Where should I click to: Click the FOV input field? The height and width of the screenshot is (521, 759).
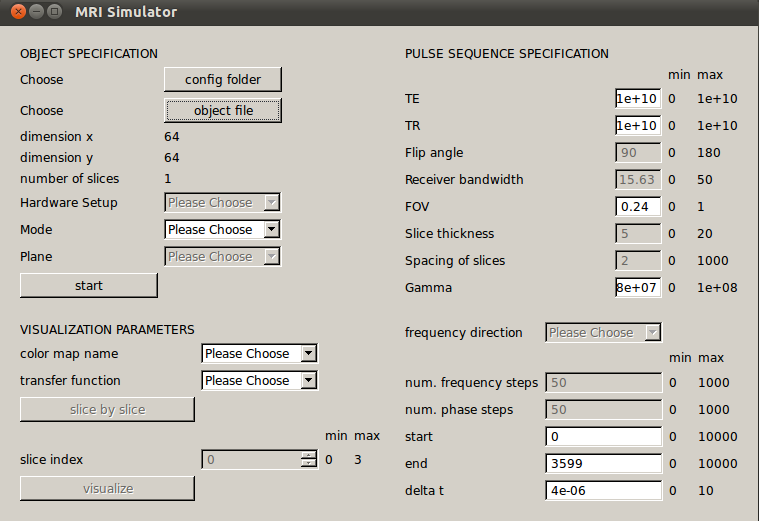coord(637,206)
